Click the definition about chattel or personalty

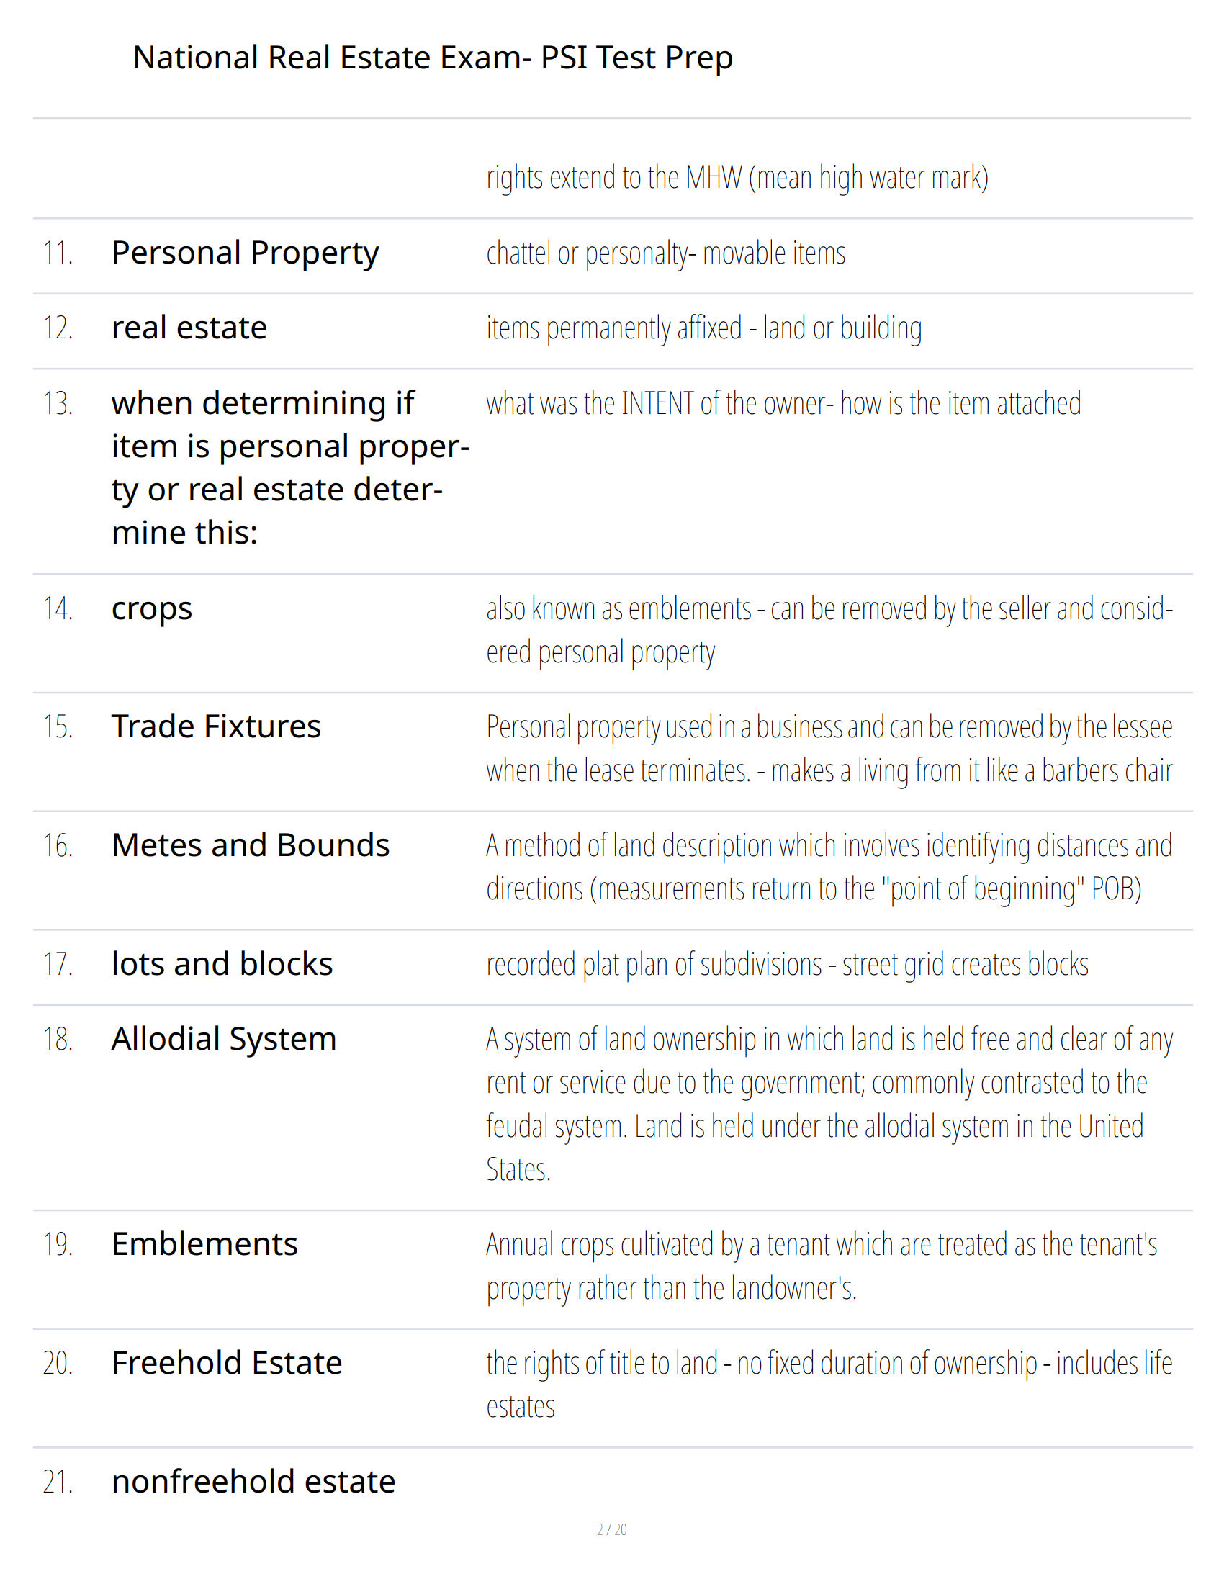(x=666, y=254)
